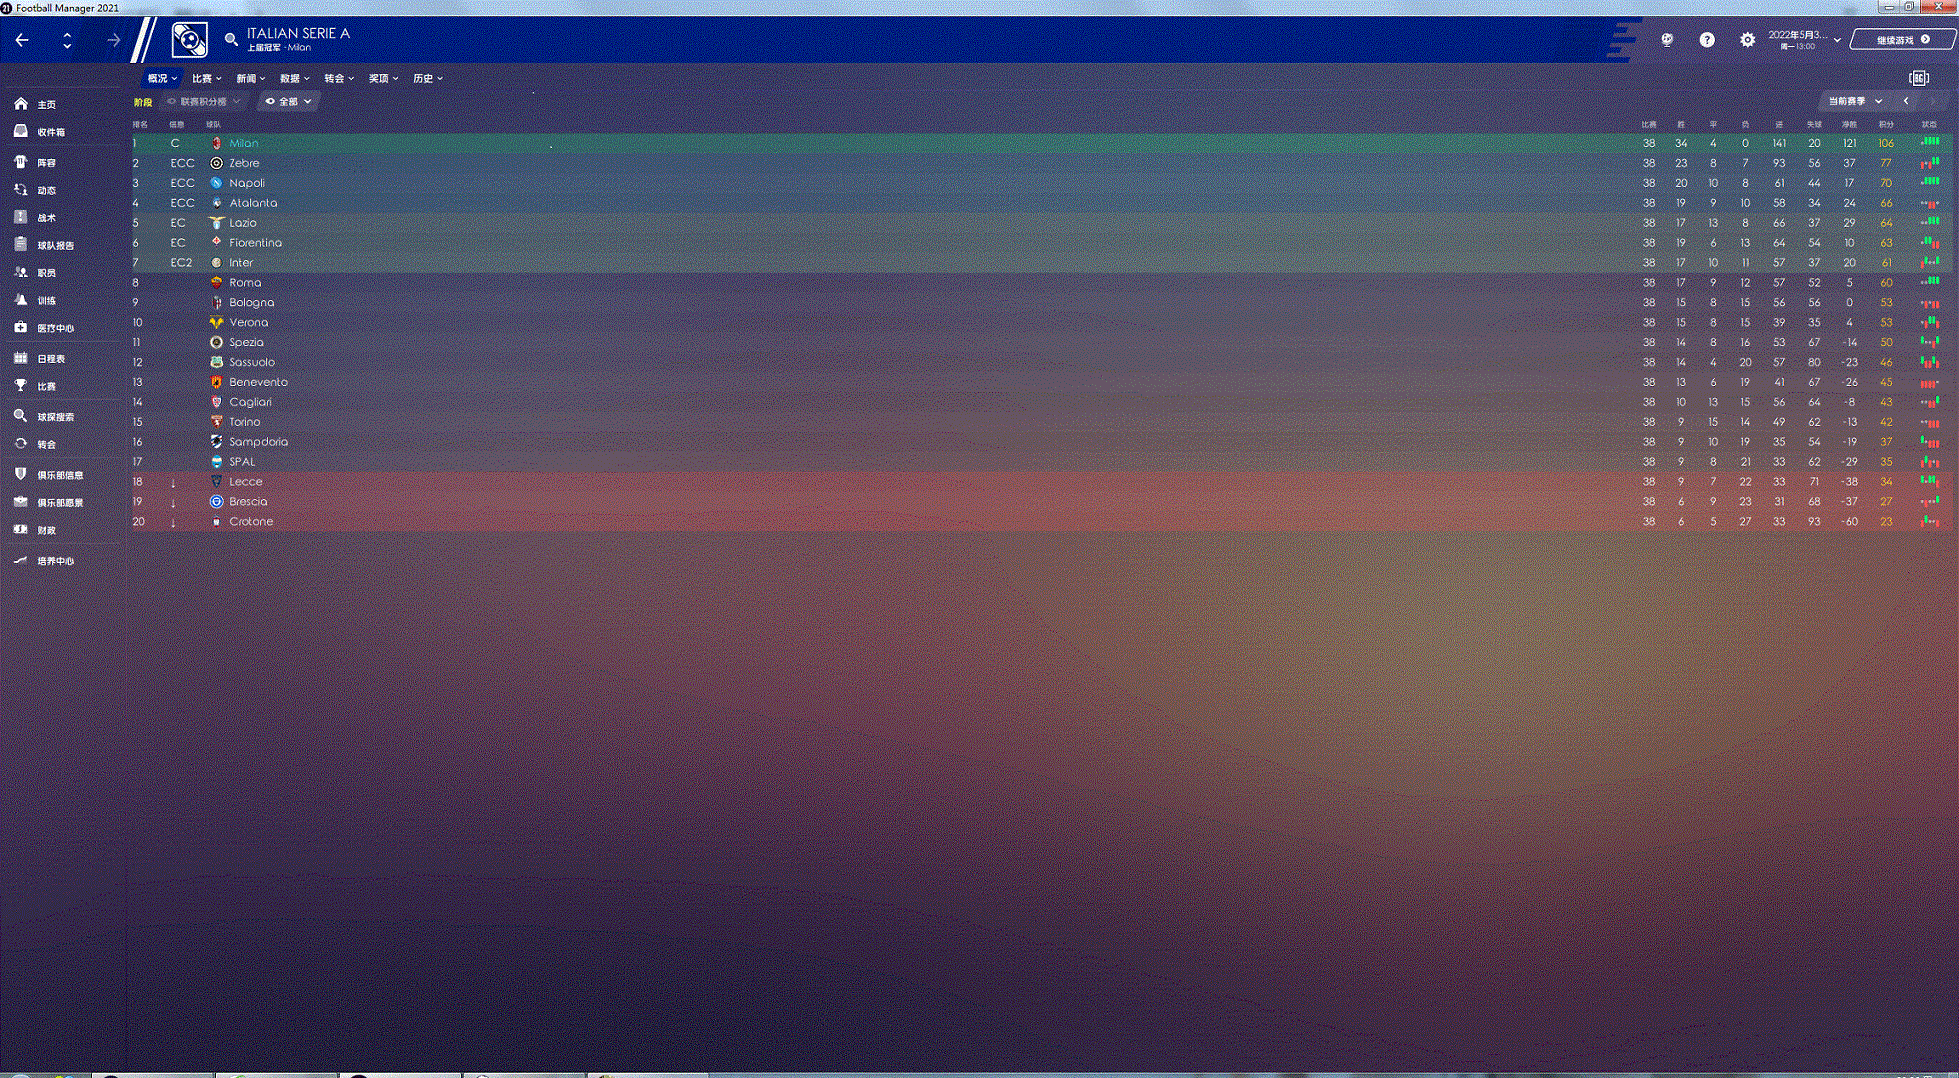Image resolution: width=1959 pixels, height=1078 pixels.
Task: Click the screen layout icon below continue button
Action: point(1919,78)
